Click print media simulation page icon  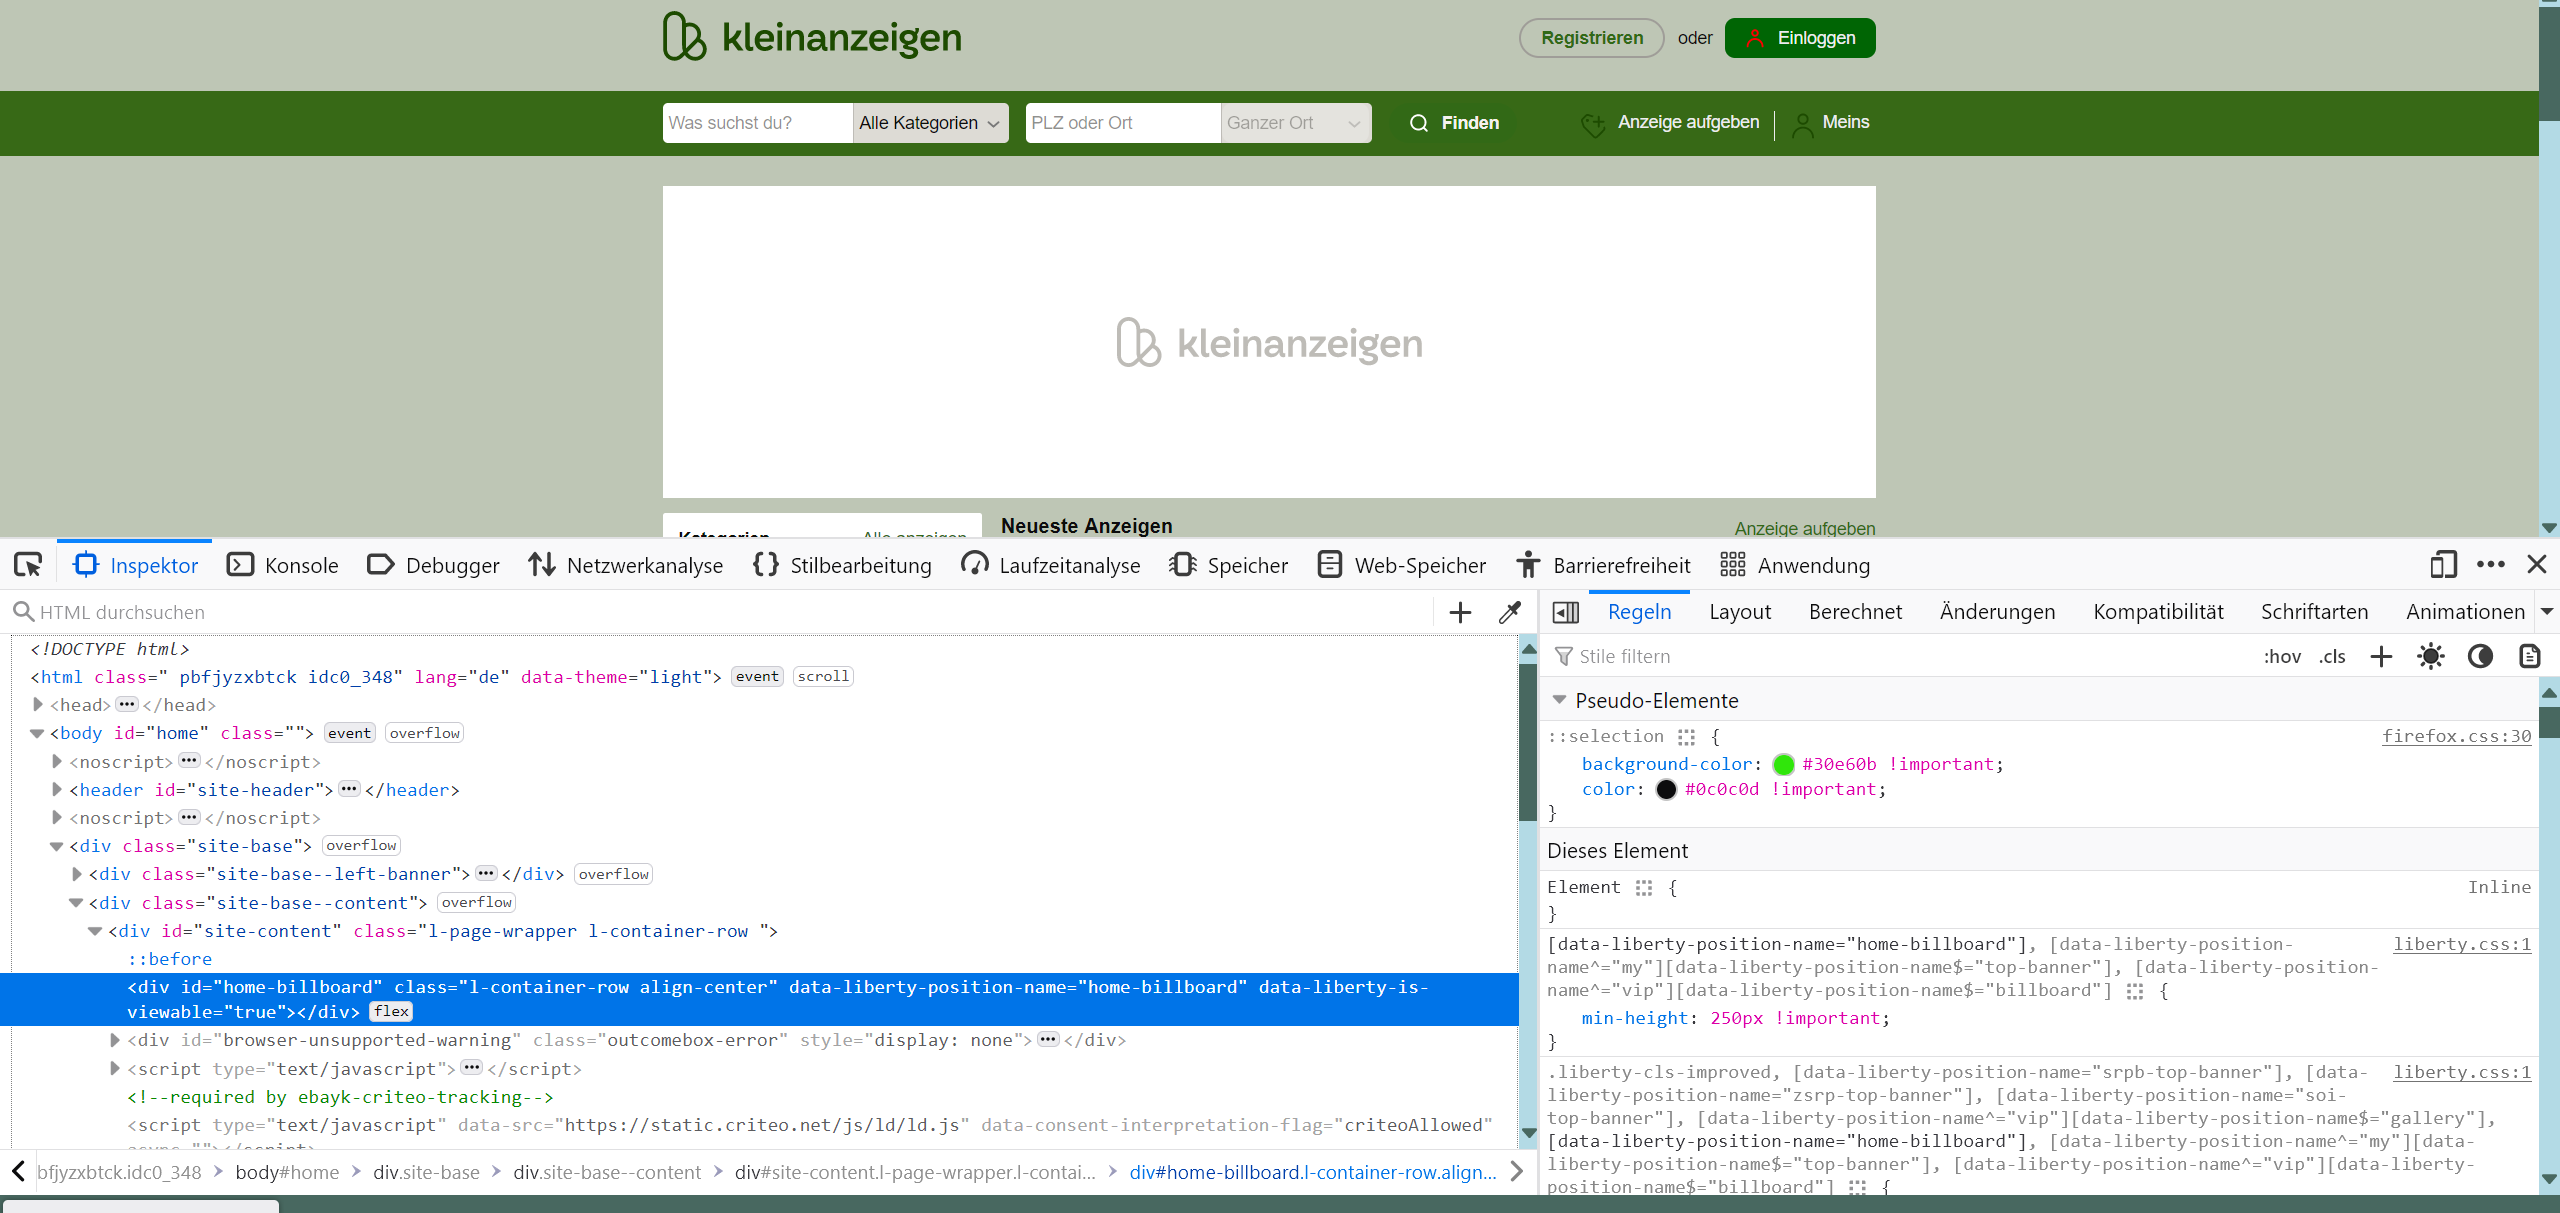point(2529,656)
